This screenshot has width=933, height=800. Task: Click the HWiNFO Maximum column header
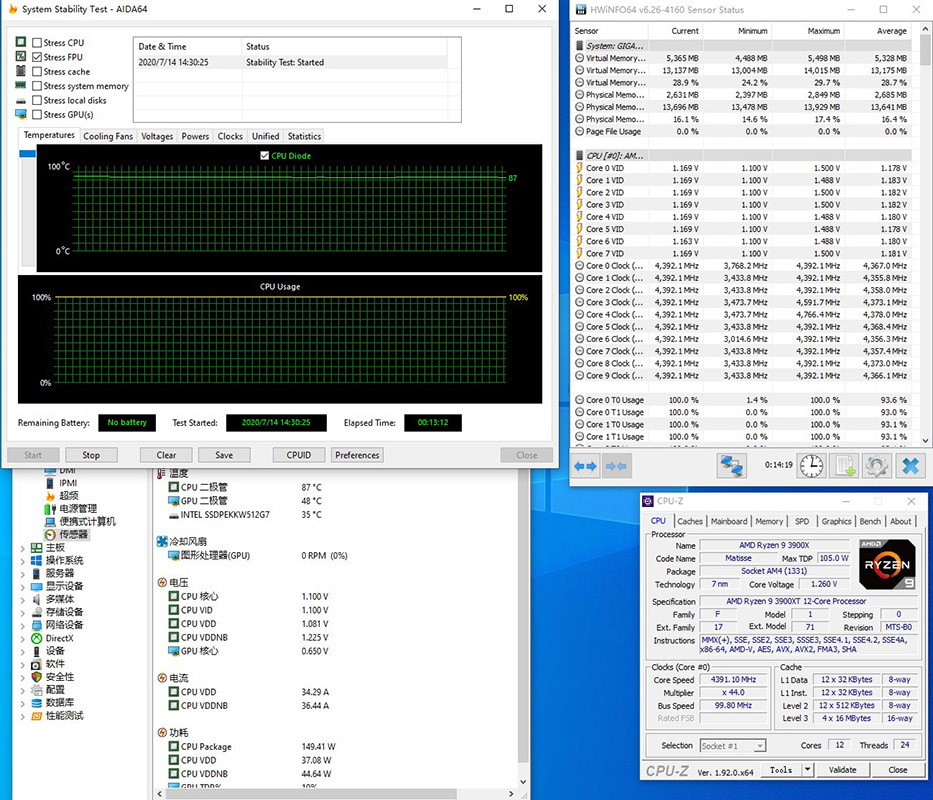(809, 31)
